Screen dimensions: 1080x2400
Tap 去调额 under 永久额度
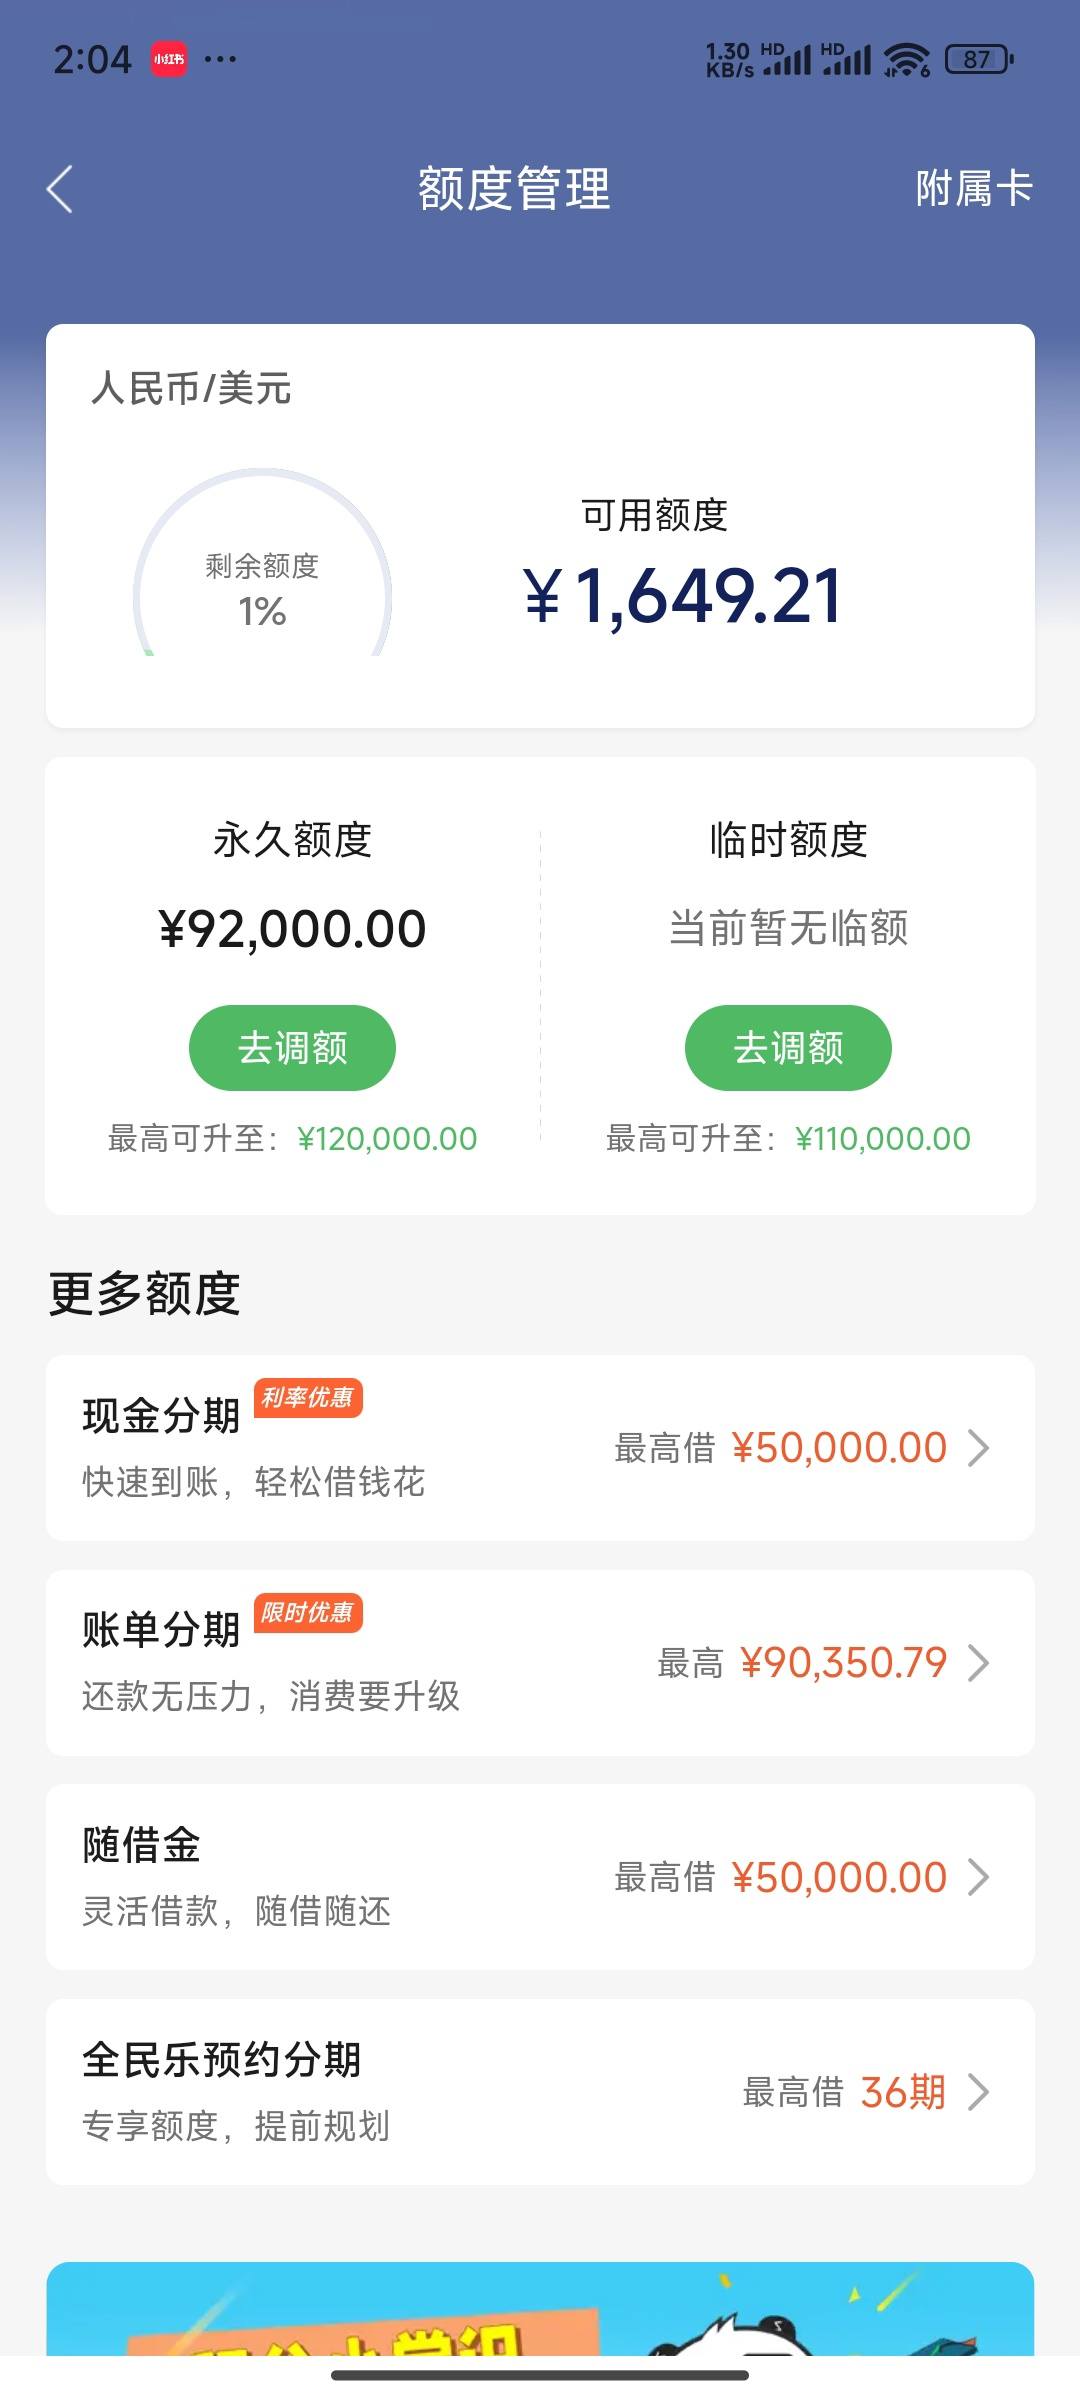292,1047
